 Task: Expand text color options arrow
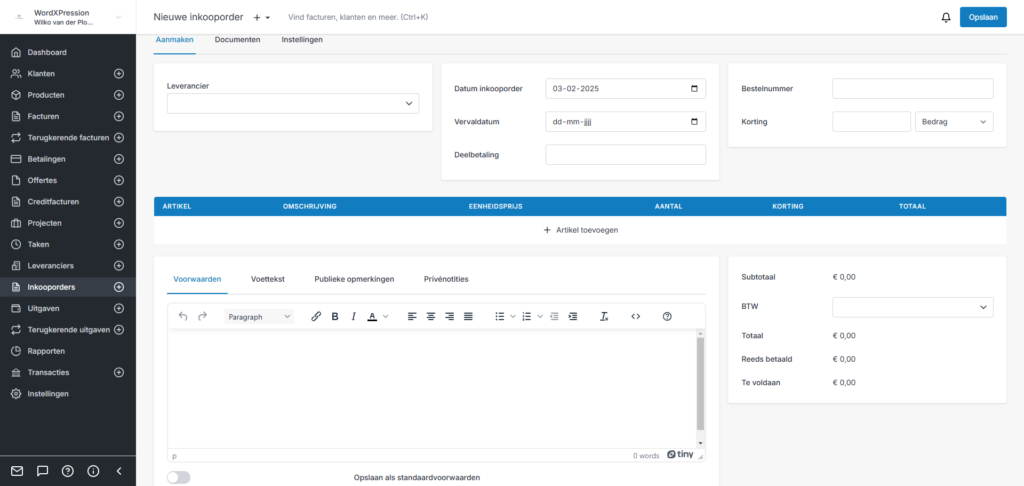point(385,316)
